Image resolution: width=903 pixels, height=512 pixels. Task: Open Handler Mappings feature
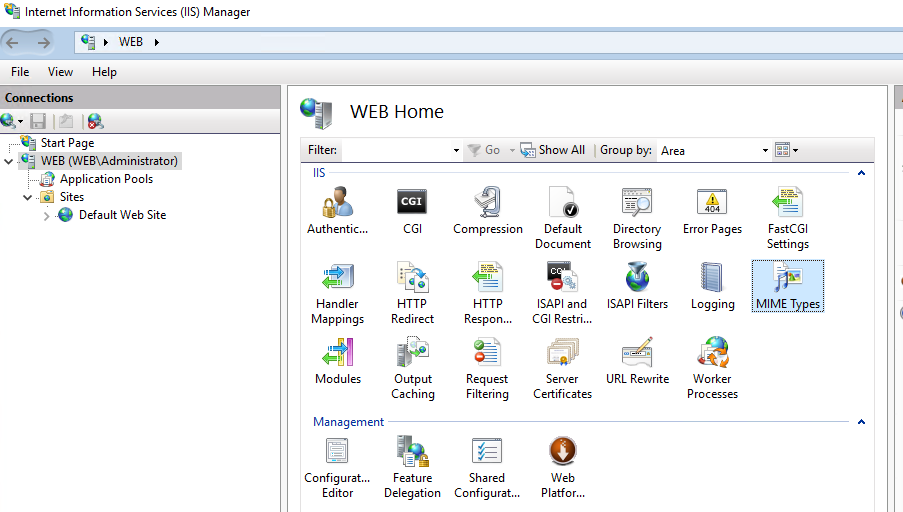point(337,293)
